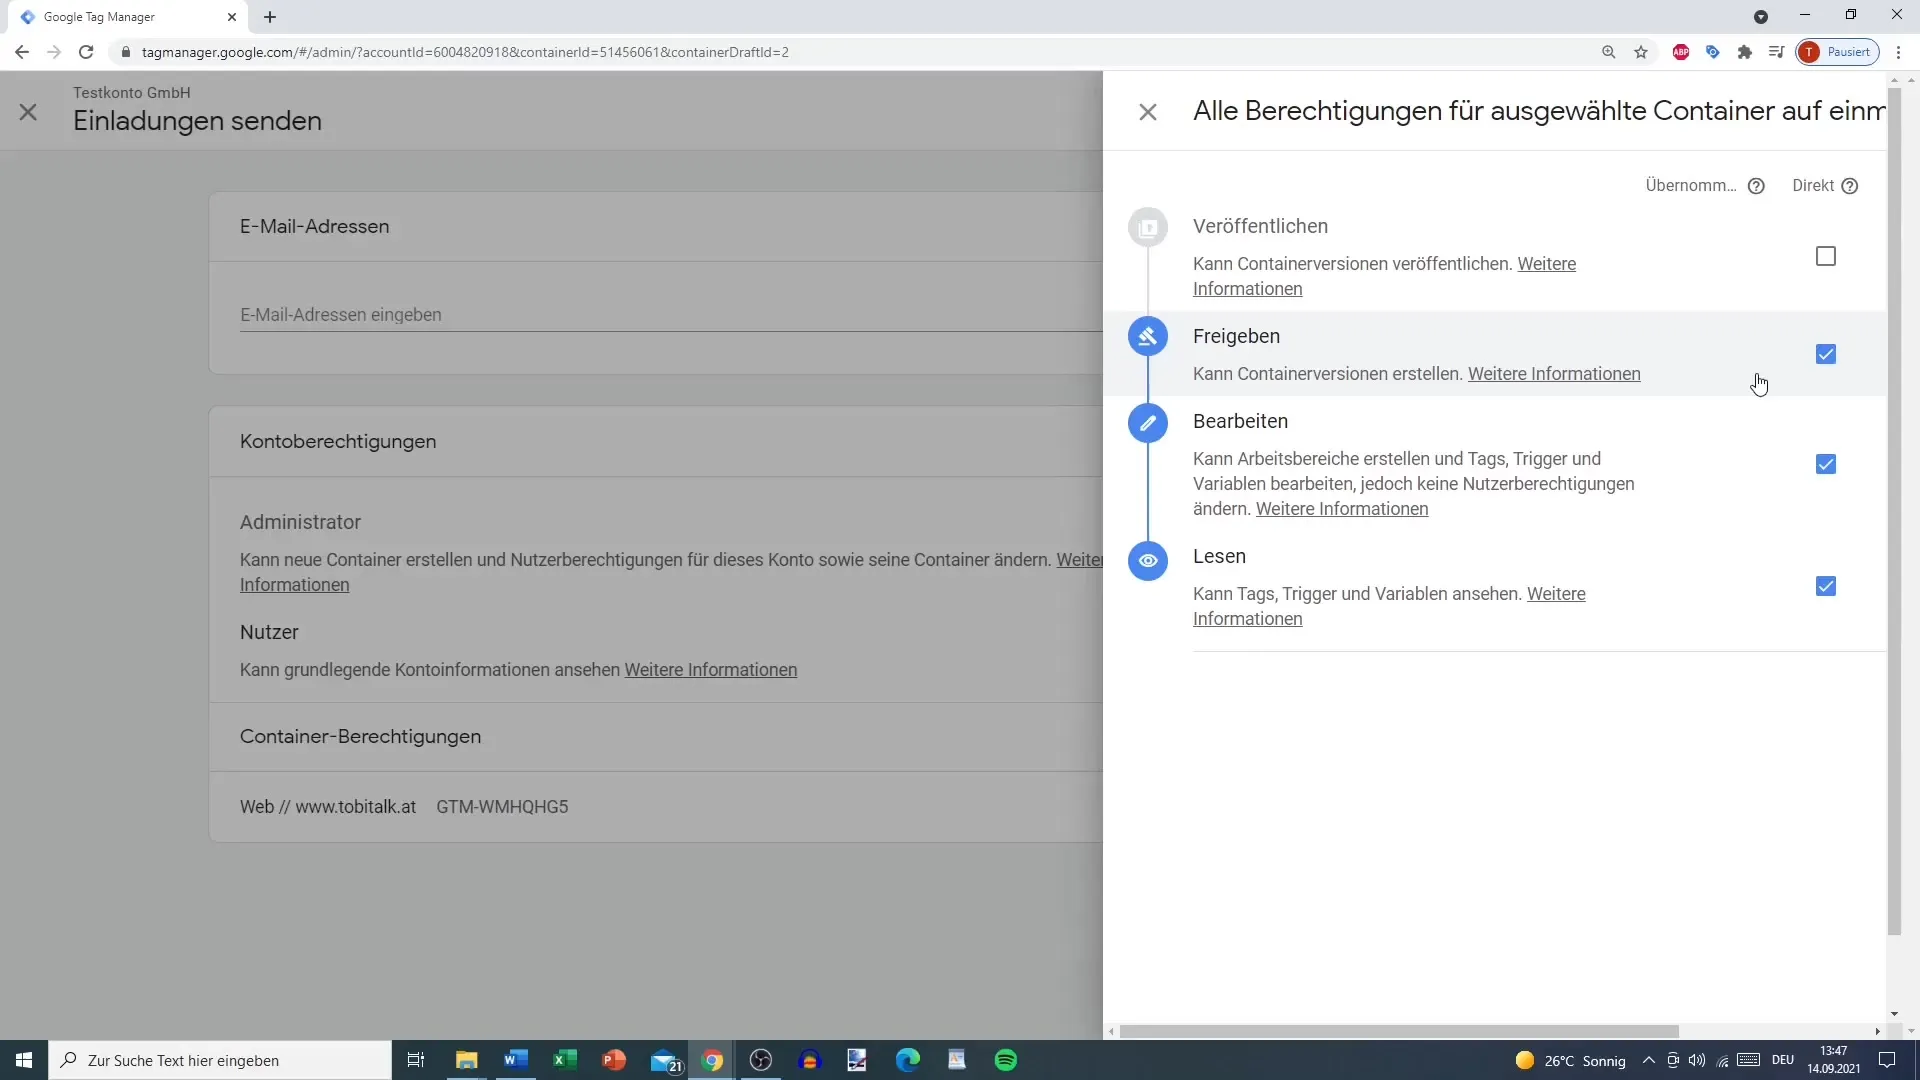Screen dimensions: 1920x1080
Task: Open Spotify from the taskbar
Action: 1006,1060
